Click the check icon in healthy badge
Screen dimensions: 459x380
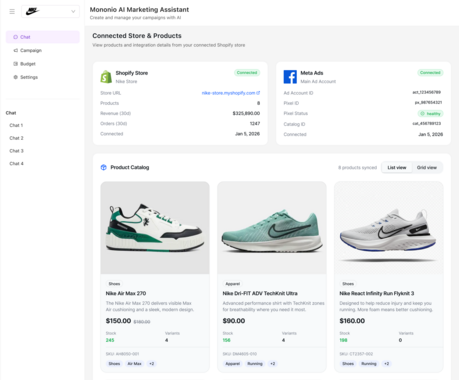[422, 114]
